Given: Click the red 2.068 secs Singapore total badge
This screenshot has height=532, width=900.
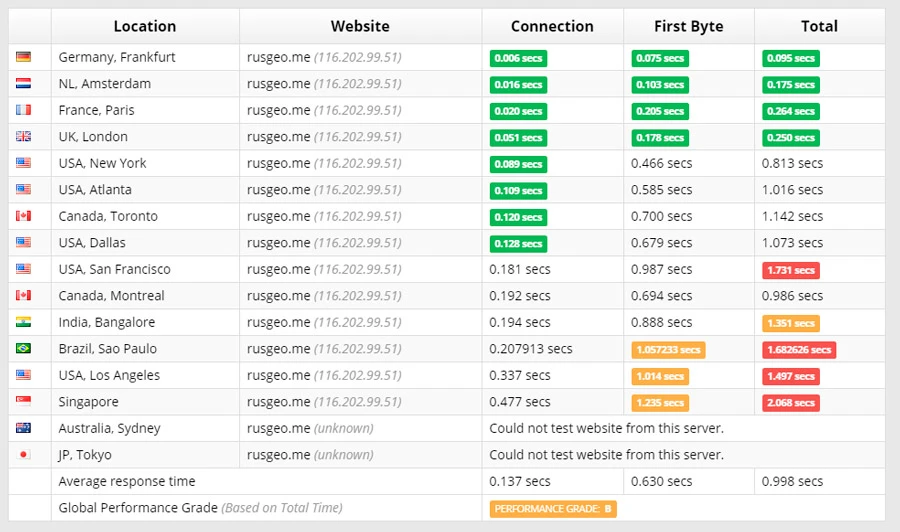Looking at the screenshot, I should tap(791, 403).
